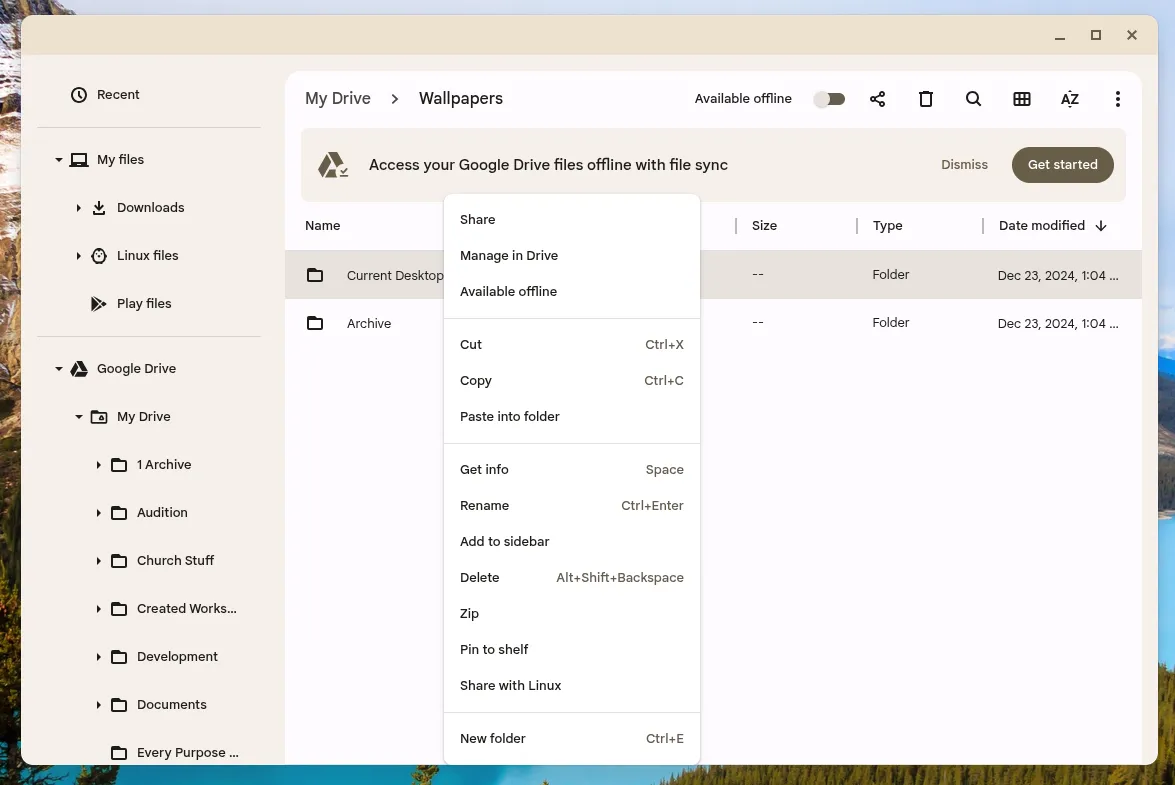Switch to thumbnail grid view
Viewport: 1175px width, 785px height.
tap(1021, 99)
